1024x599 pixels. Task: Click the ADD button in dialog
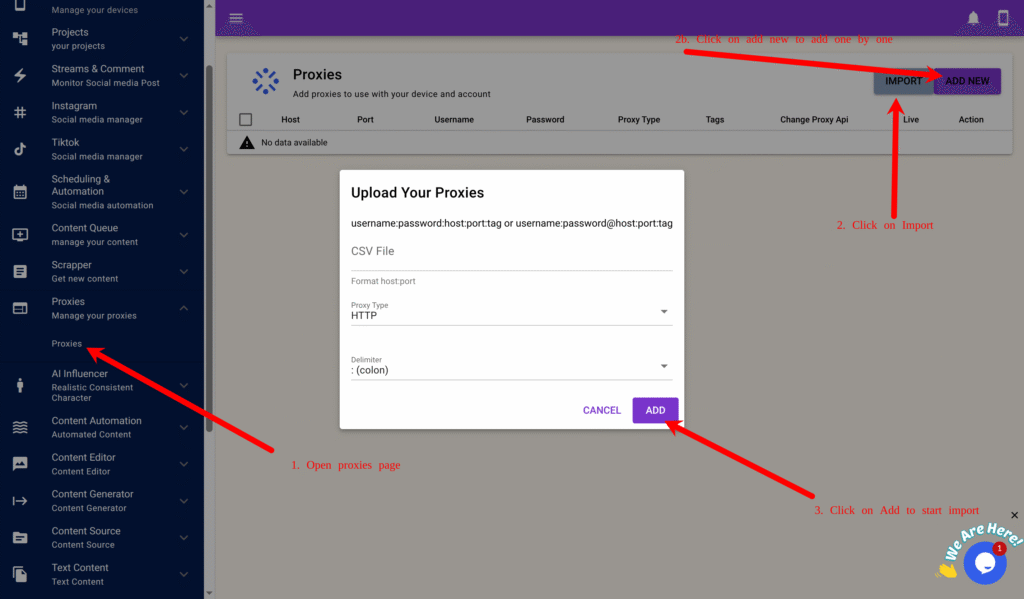(x=655, y=410)
